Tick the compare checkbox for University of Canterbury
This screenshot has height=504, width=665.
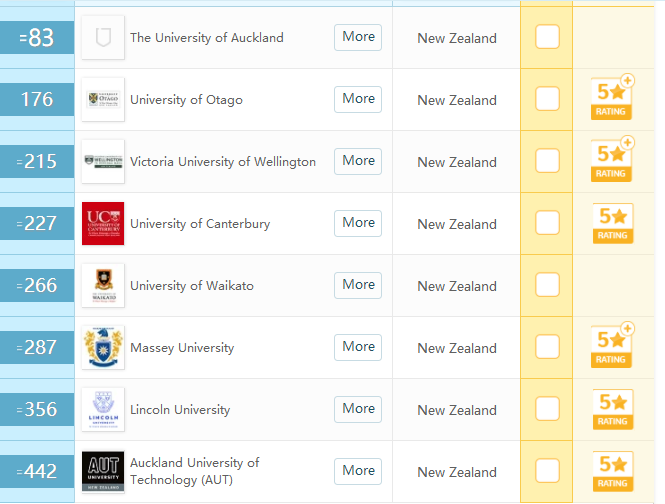click(x=547, y=224)
